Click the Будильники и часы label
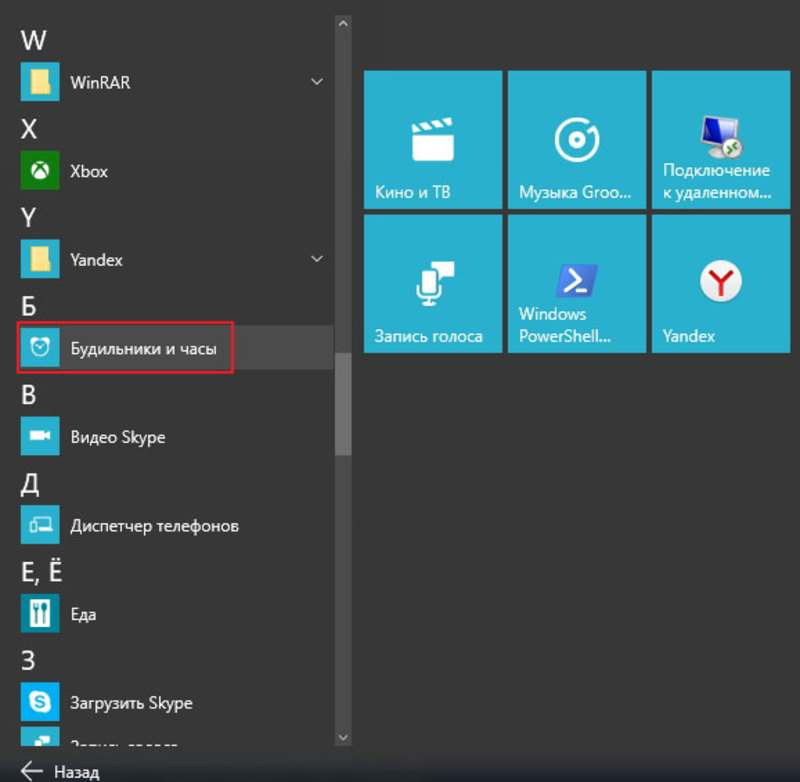800x782 pixels. coord(143,349)
